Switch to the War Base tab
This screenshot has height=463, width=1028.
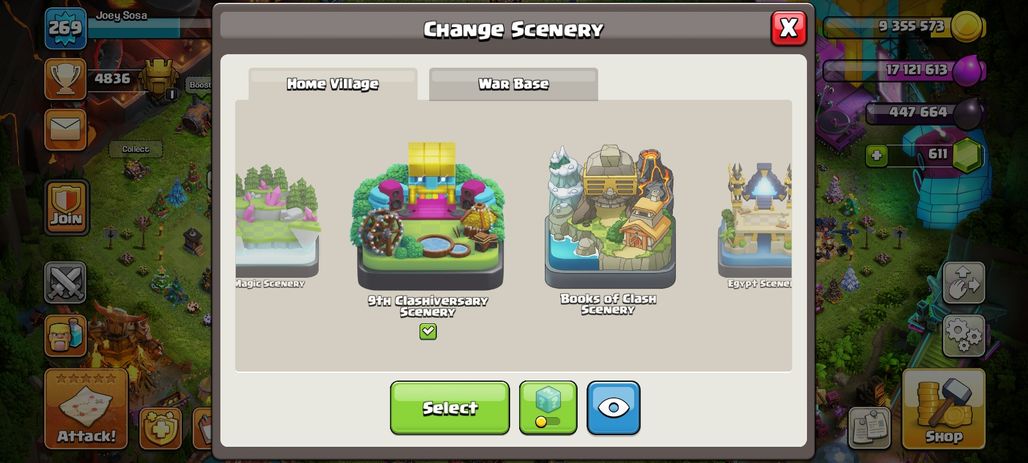(x=513, y=84)
